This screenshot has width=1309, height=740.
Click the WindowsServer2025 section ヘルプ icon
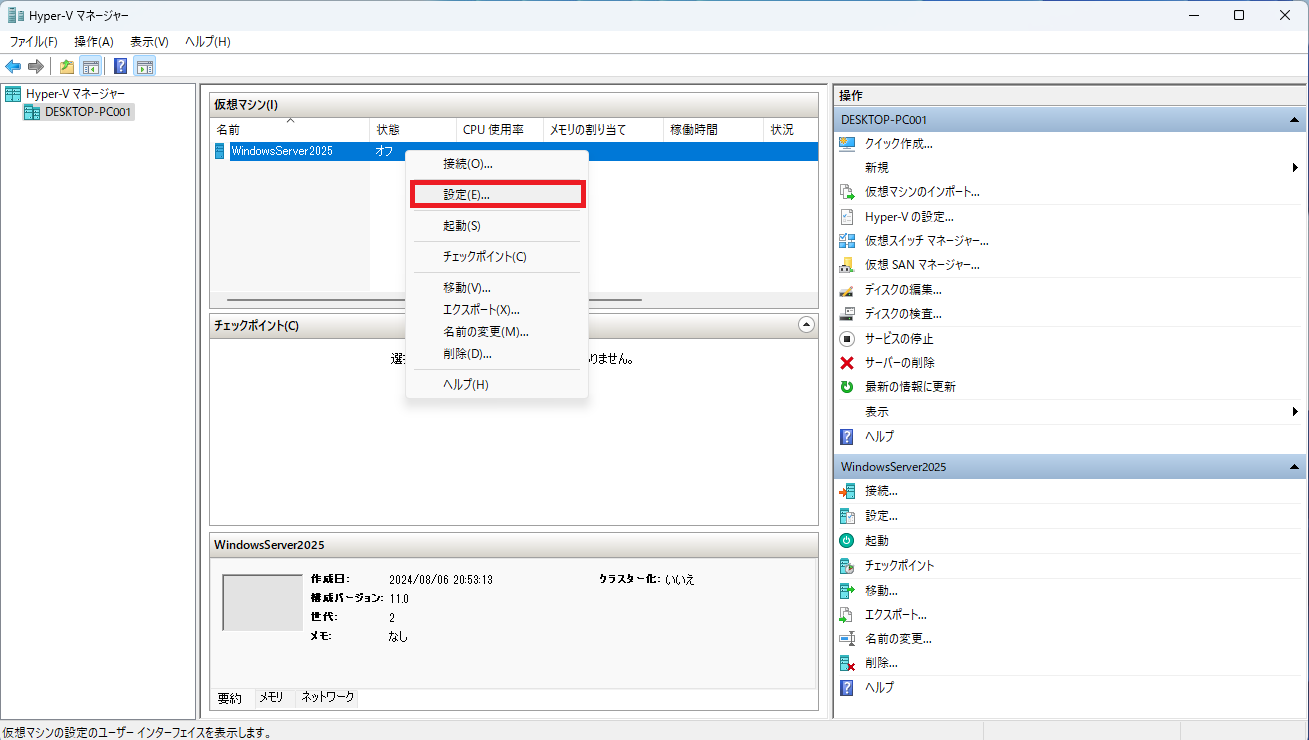[847, 687]
